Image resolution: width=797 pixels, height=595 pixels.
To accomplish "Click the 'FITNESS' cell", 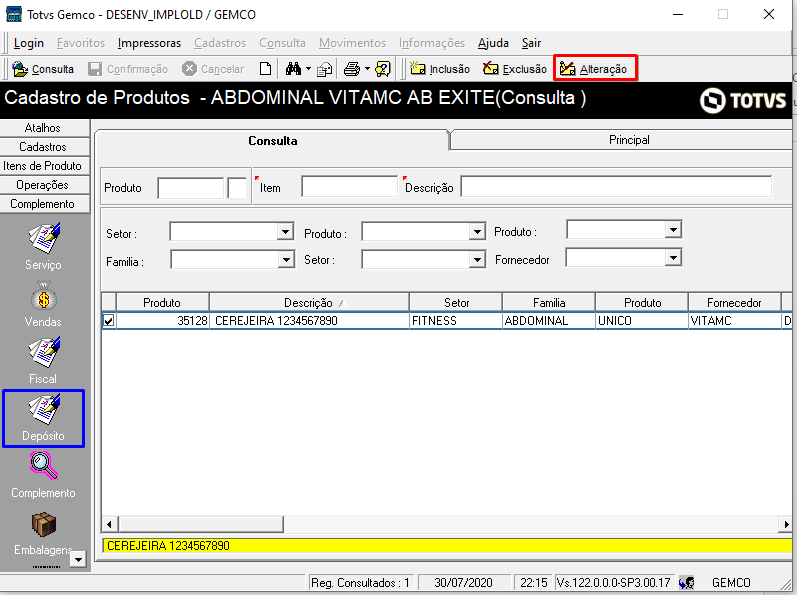I will pos(456,321).
